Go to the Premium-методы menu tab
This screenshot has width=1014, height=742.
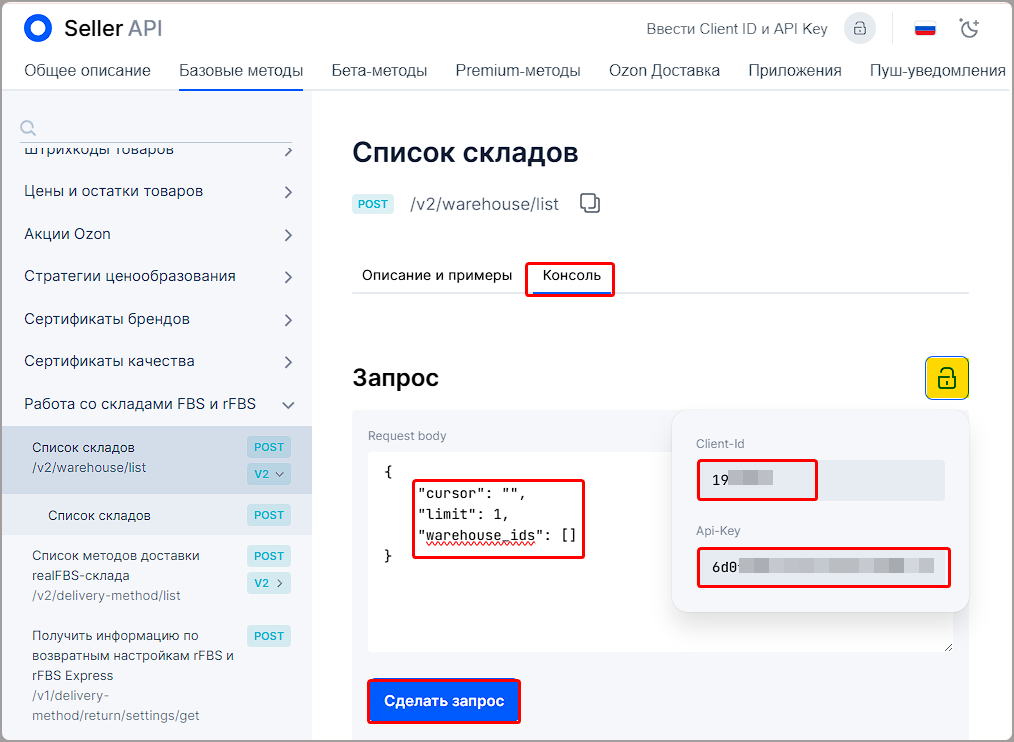click(517, 71)
